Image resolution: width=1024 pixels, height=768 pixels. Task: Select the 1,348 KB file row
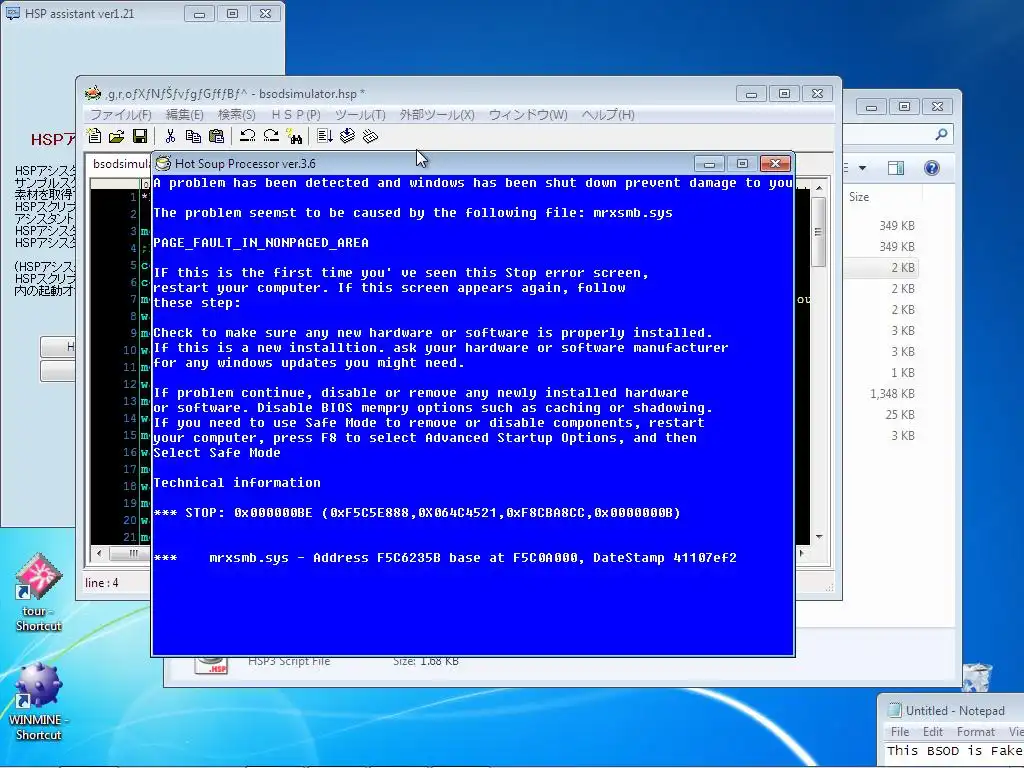point(882,394)
